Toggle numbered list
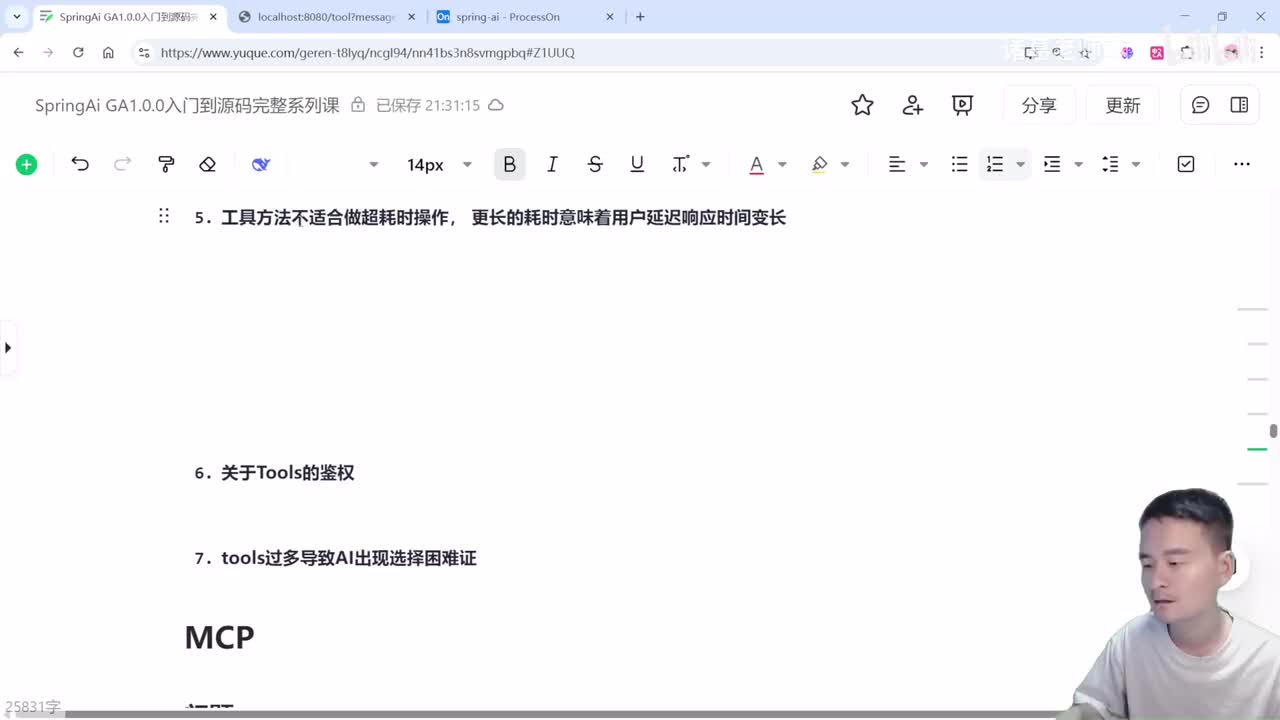1280x720 pixels. coord(994,164)
